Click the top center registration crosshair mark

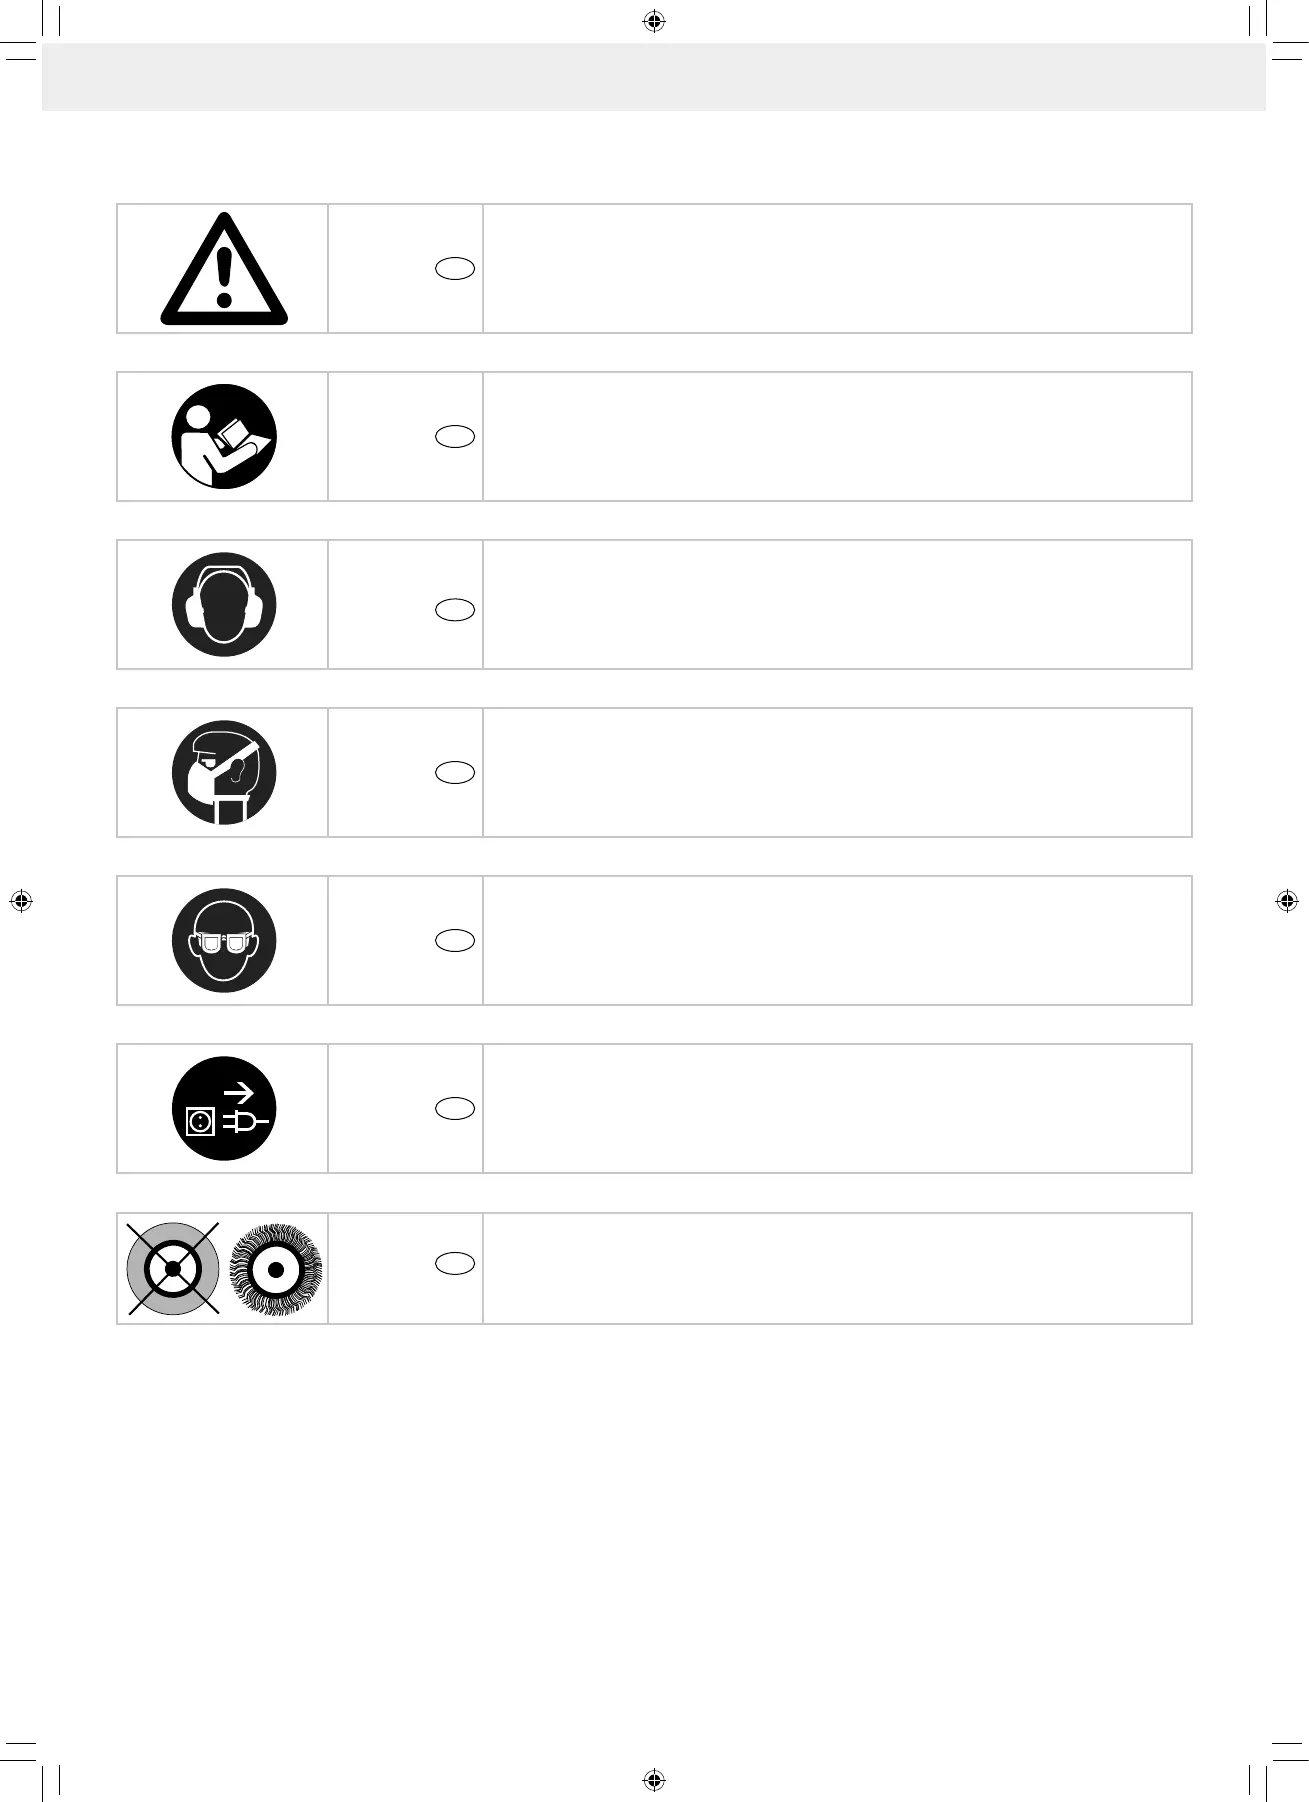[x=654, y=21]
